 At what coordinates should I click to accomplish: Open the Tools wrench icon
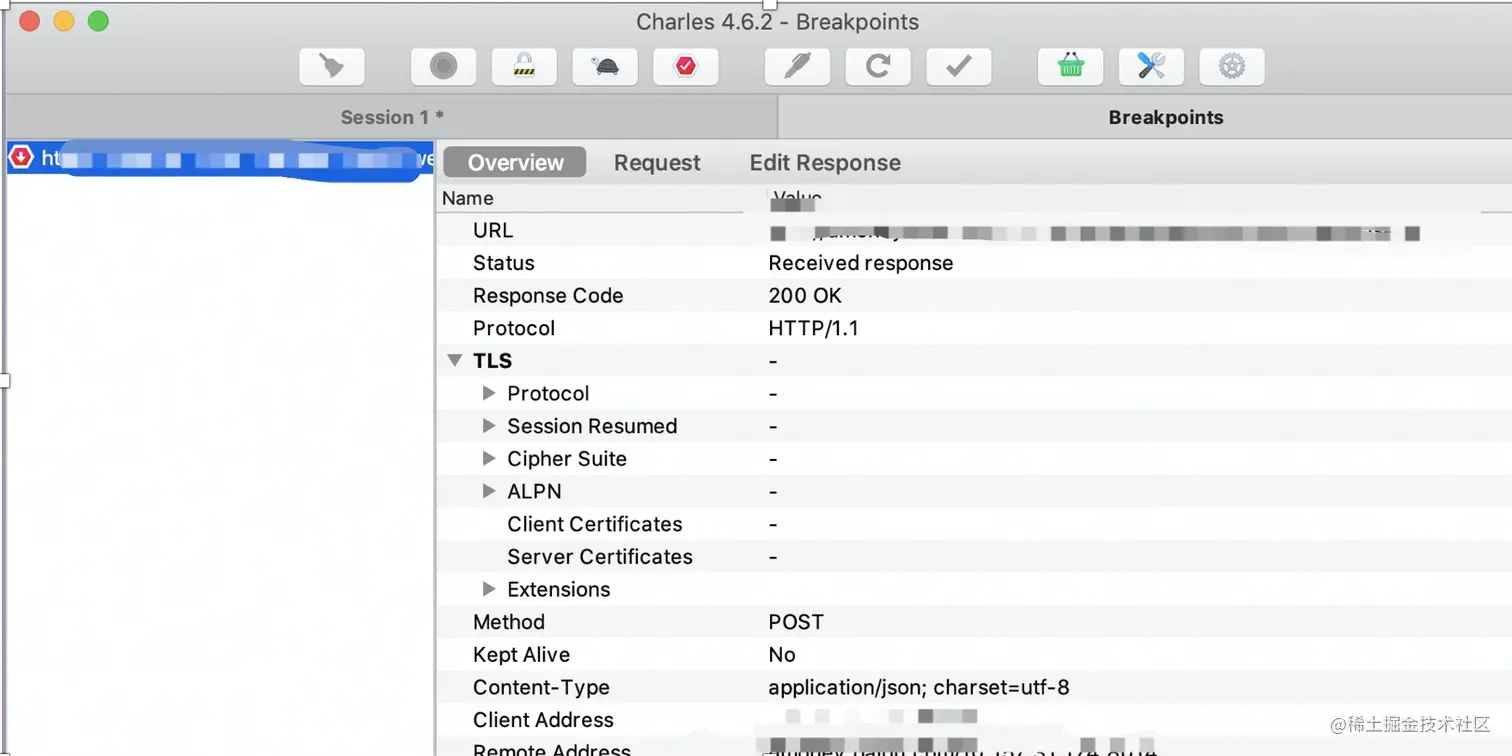pyautogui.click(x=1152, y=66)
